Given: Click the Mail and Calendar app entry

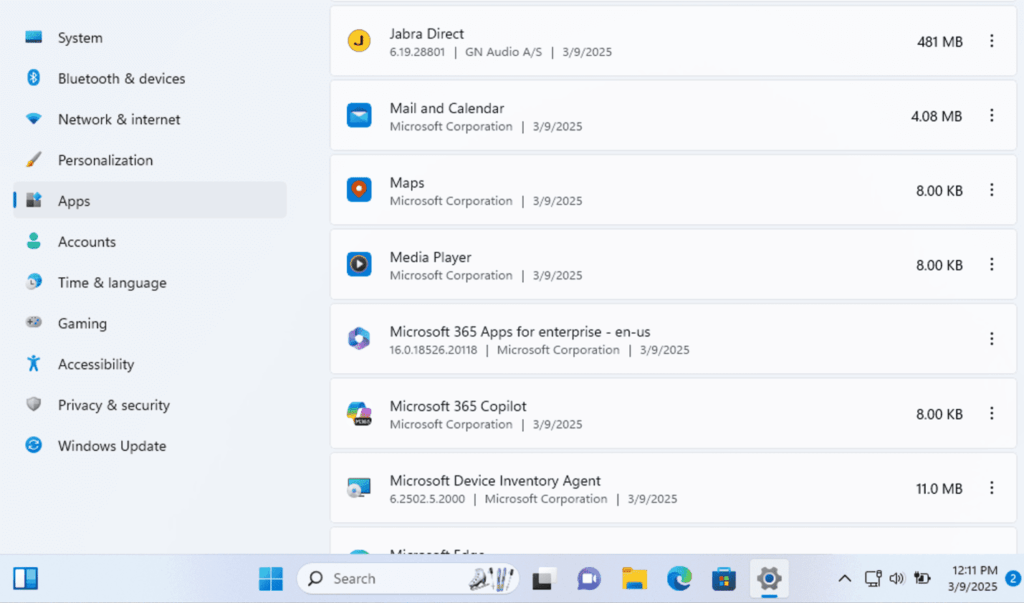Looking at the screenshot, I should coord(600,115).
